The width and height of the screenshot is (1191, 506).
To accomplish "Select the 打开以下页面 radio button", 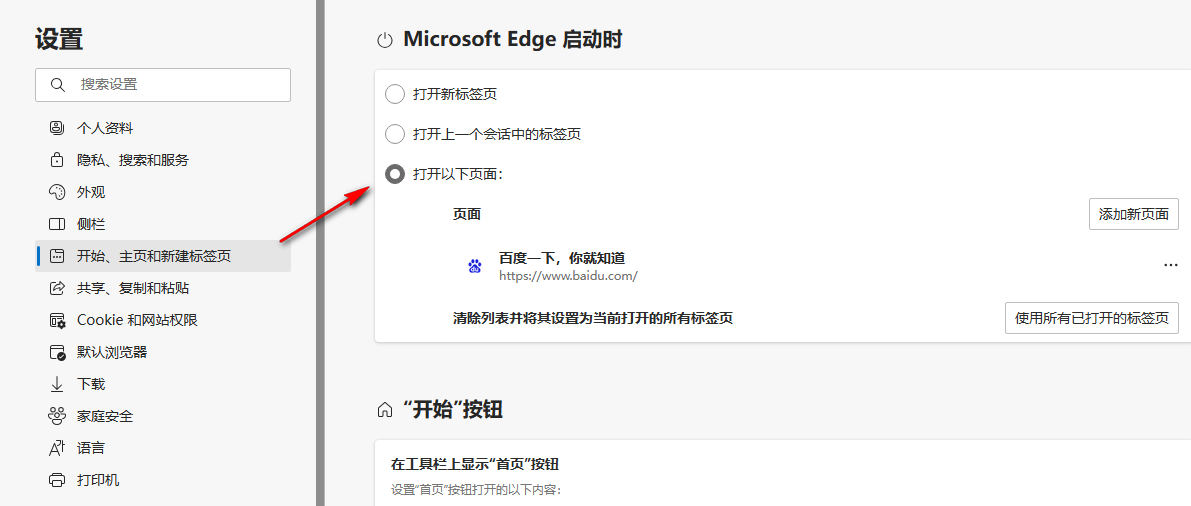I will 395,174.
